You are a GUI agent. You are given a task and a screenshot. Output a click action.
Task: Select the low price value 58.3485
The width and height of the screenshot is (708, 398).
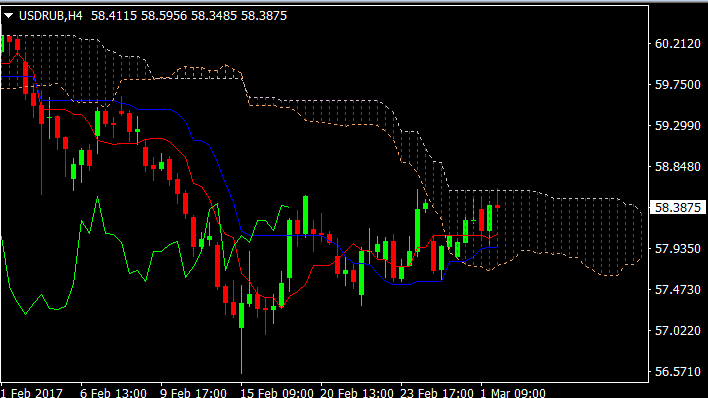pyautogui.click(x=214, y=16)
